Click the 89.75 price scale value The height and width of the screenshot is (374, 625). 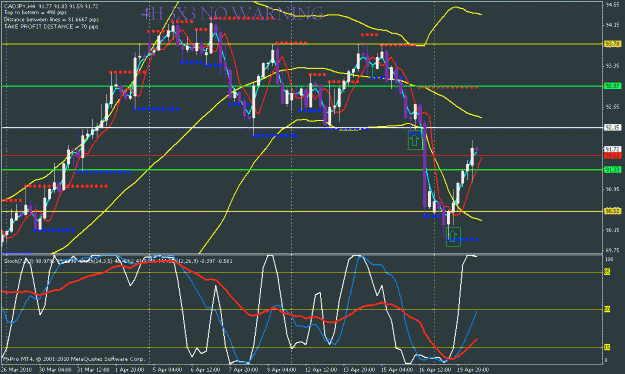pos(612,250)
